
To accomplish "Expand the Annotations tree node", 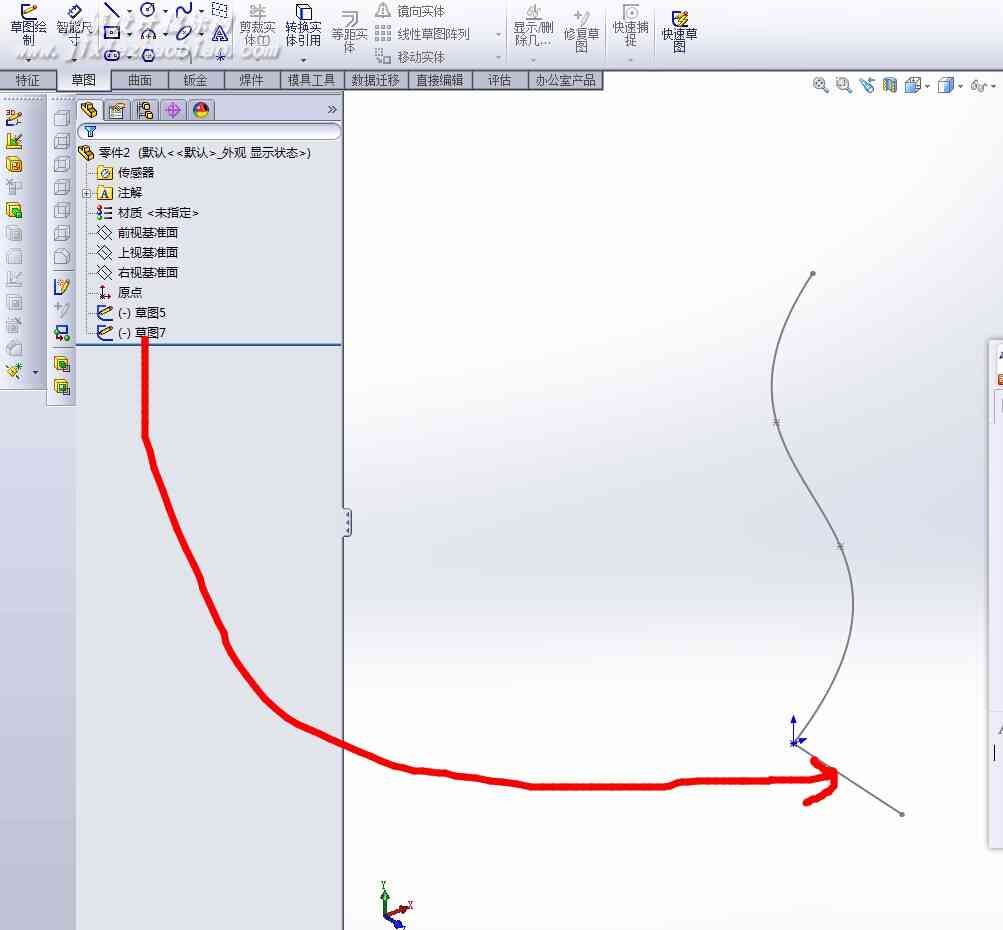I will tap(86, 193).
